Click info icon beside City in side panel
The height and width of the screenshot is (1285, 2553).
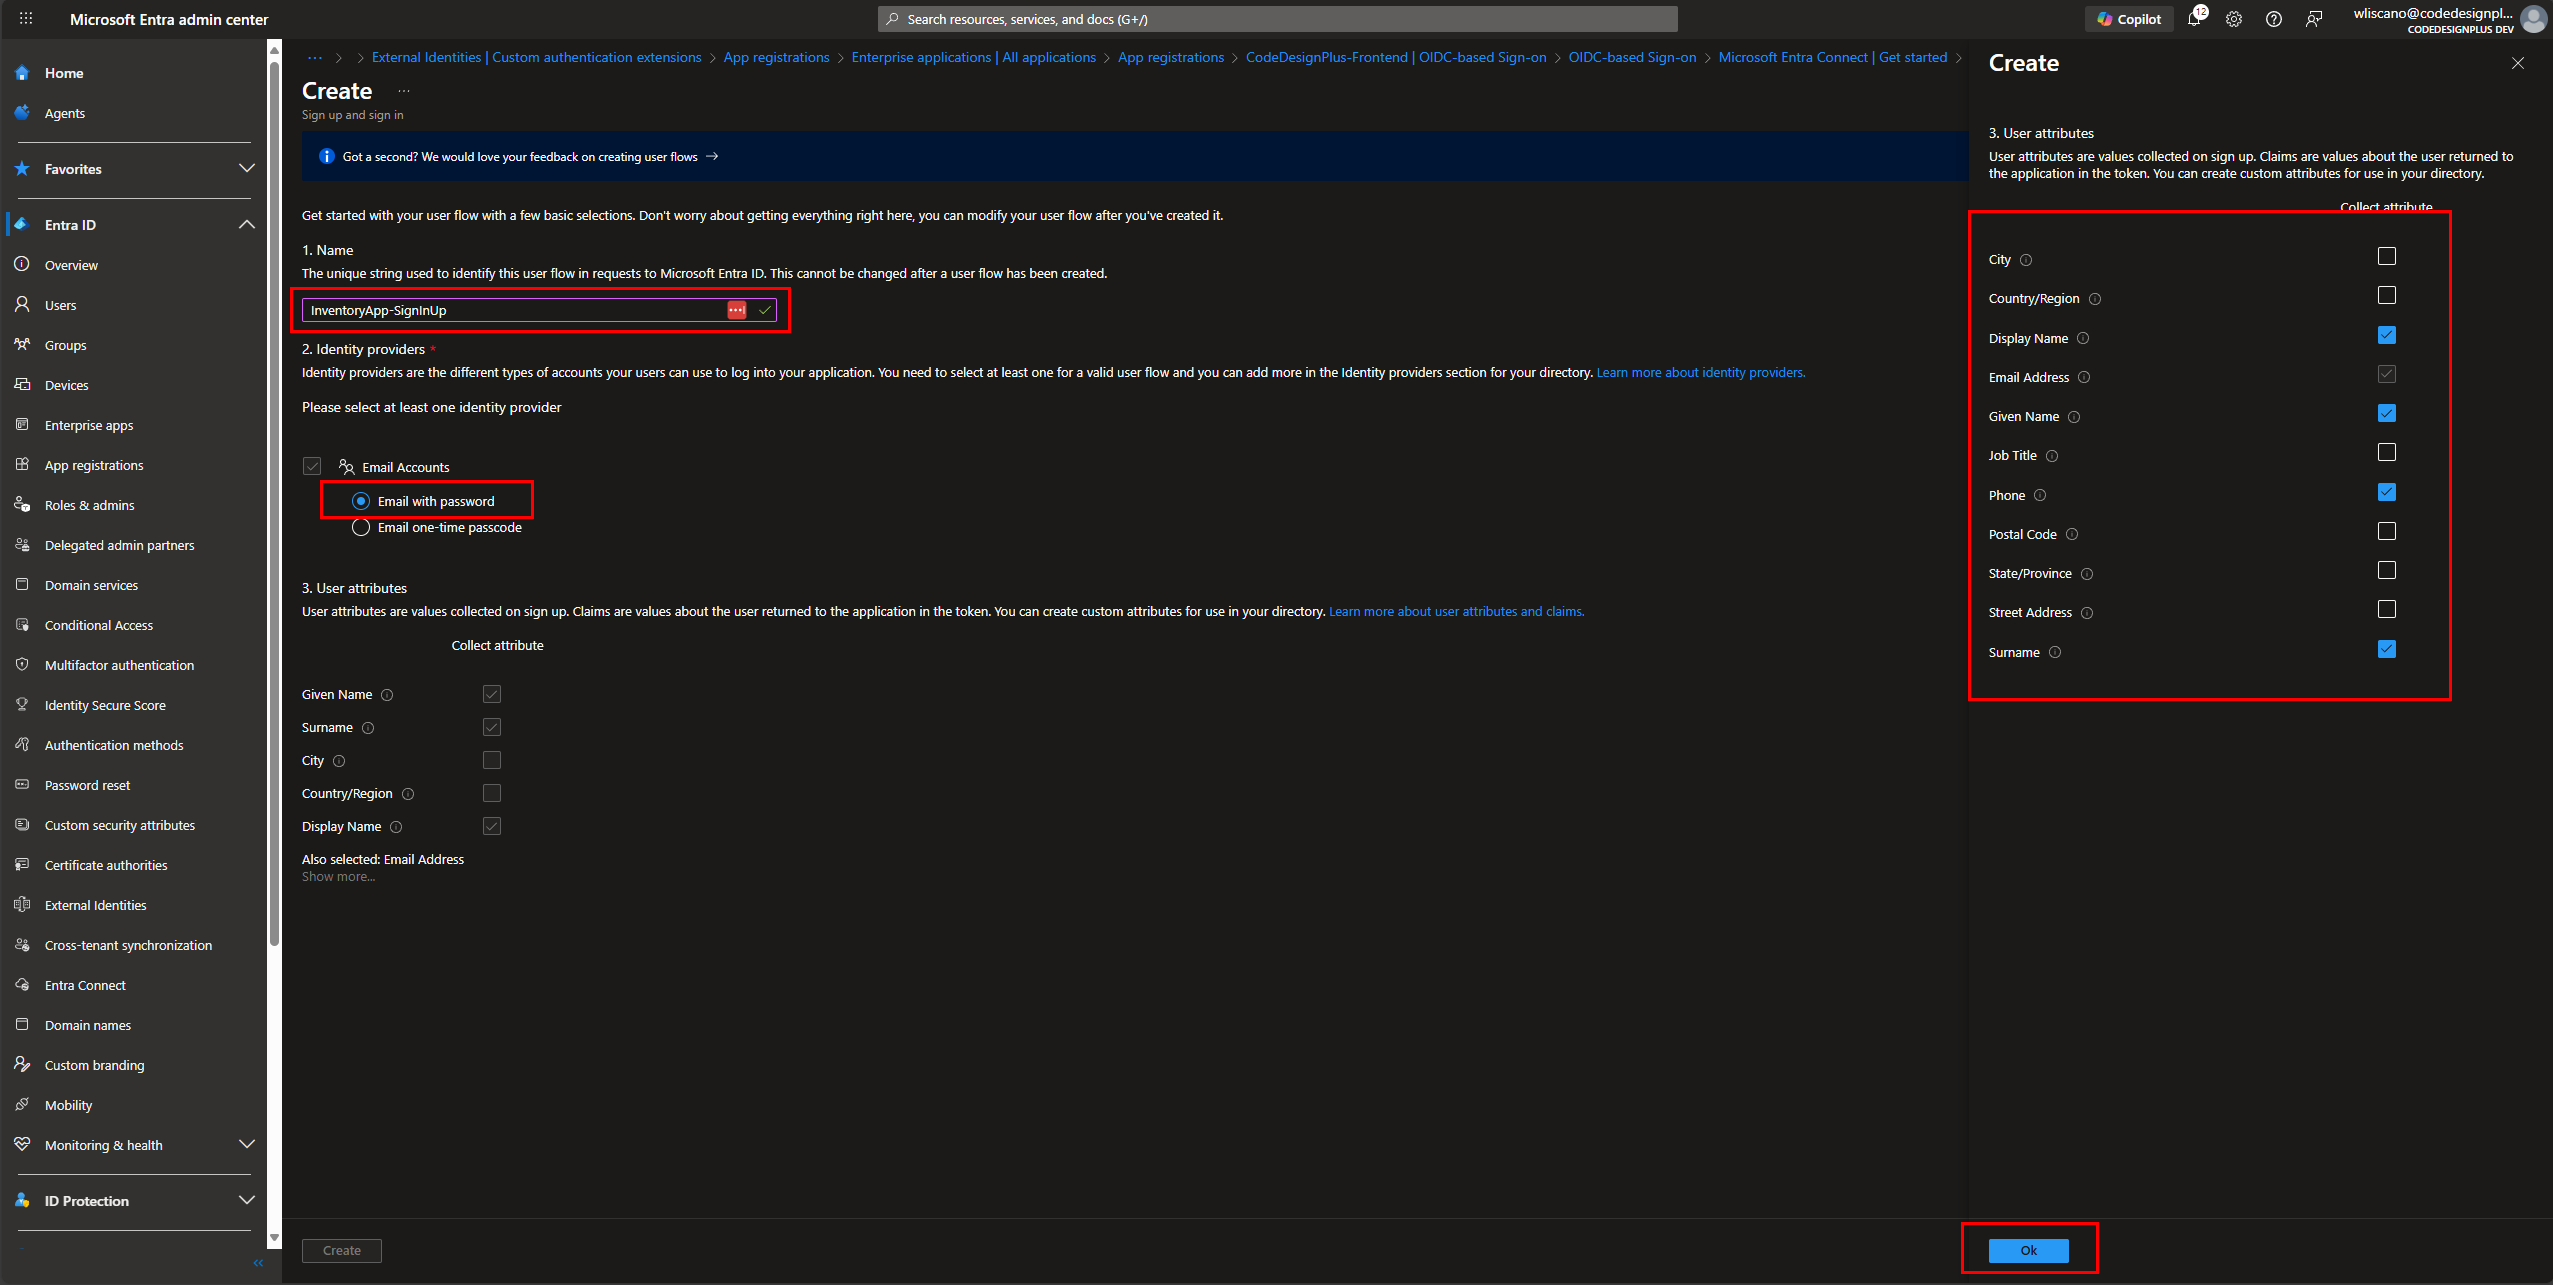(2026, 260)
